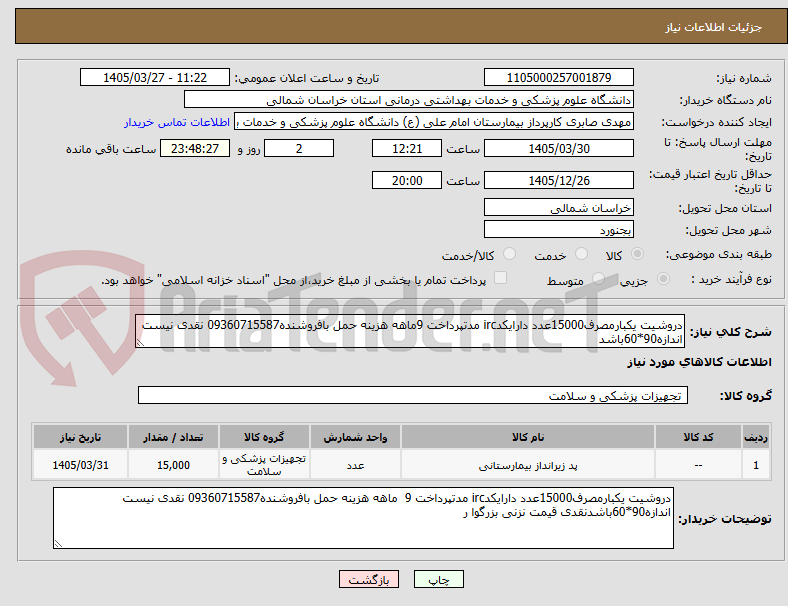
Task: Click the چاپ (print) button
Action: 438,579
